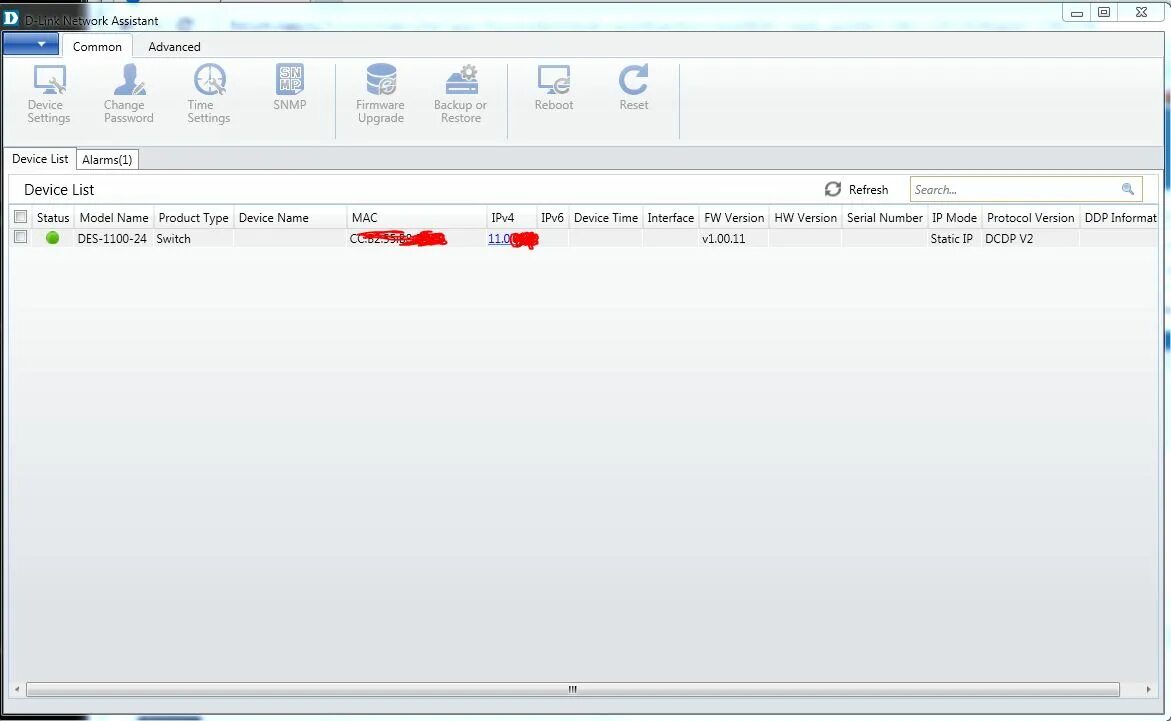Click the D-Link logo in title bar

click(x=10, y=18)
